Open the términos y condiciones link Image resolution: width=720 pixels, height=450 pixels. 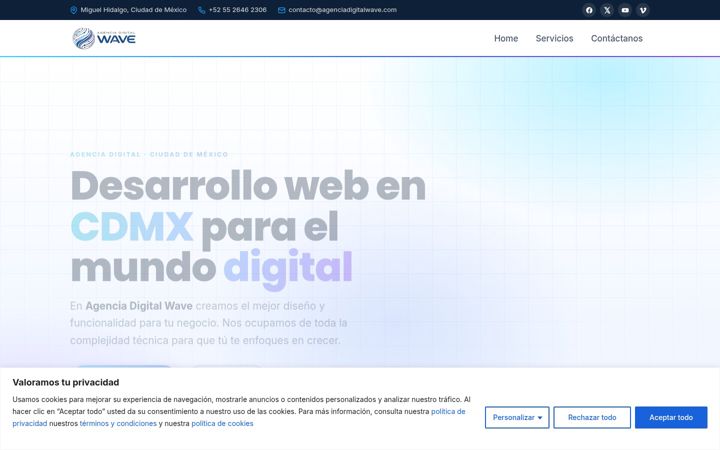(x=118, y=423)
